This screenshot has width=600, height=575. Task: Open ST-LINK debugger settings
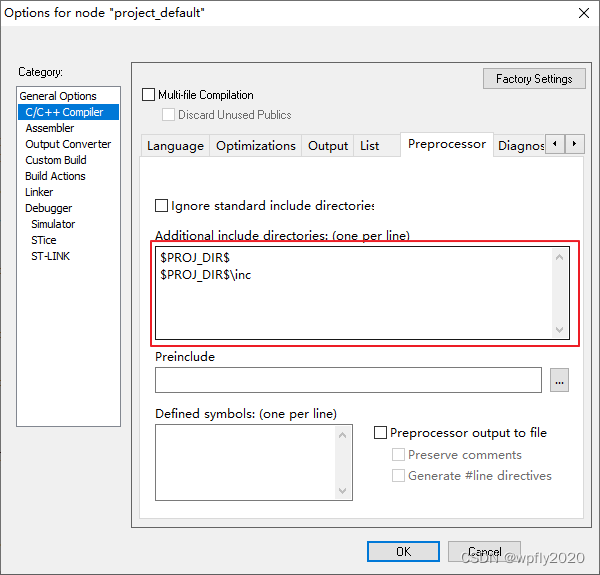point(51,256)
